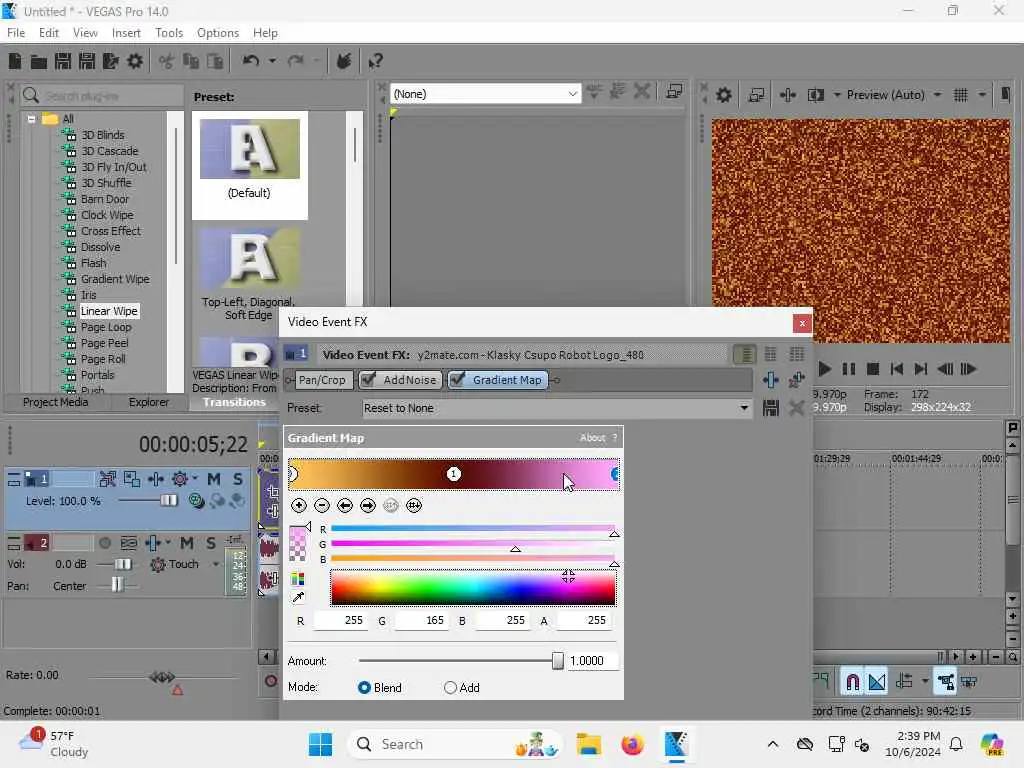Click Stop in the preview transport

click(872, 369)
